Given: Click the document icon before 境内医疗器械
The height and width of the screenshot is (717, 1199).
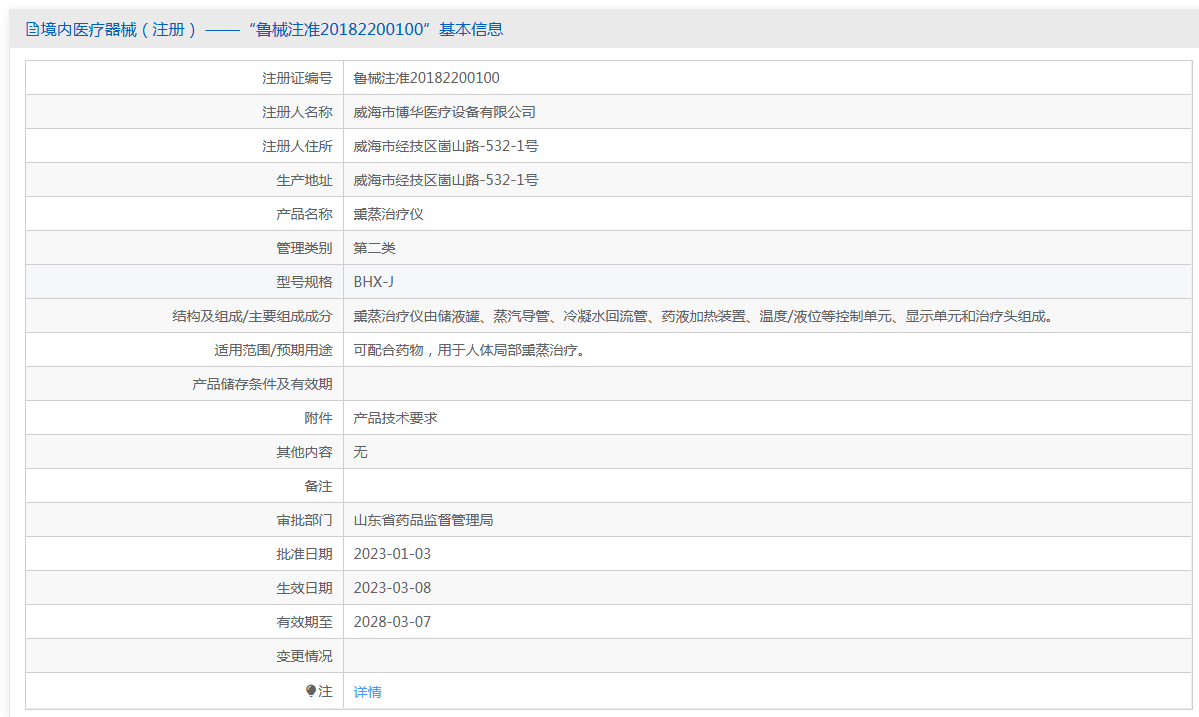Looking at the screenshot, I should pos(32,29).
